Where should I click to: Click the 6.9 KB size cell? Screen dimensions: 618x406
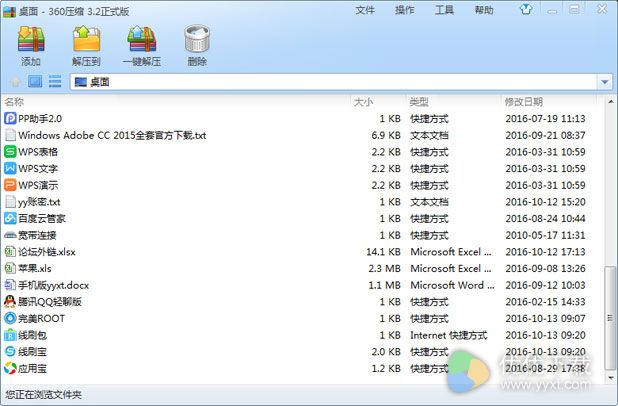[x=386, y=136]
